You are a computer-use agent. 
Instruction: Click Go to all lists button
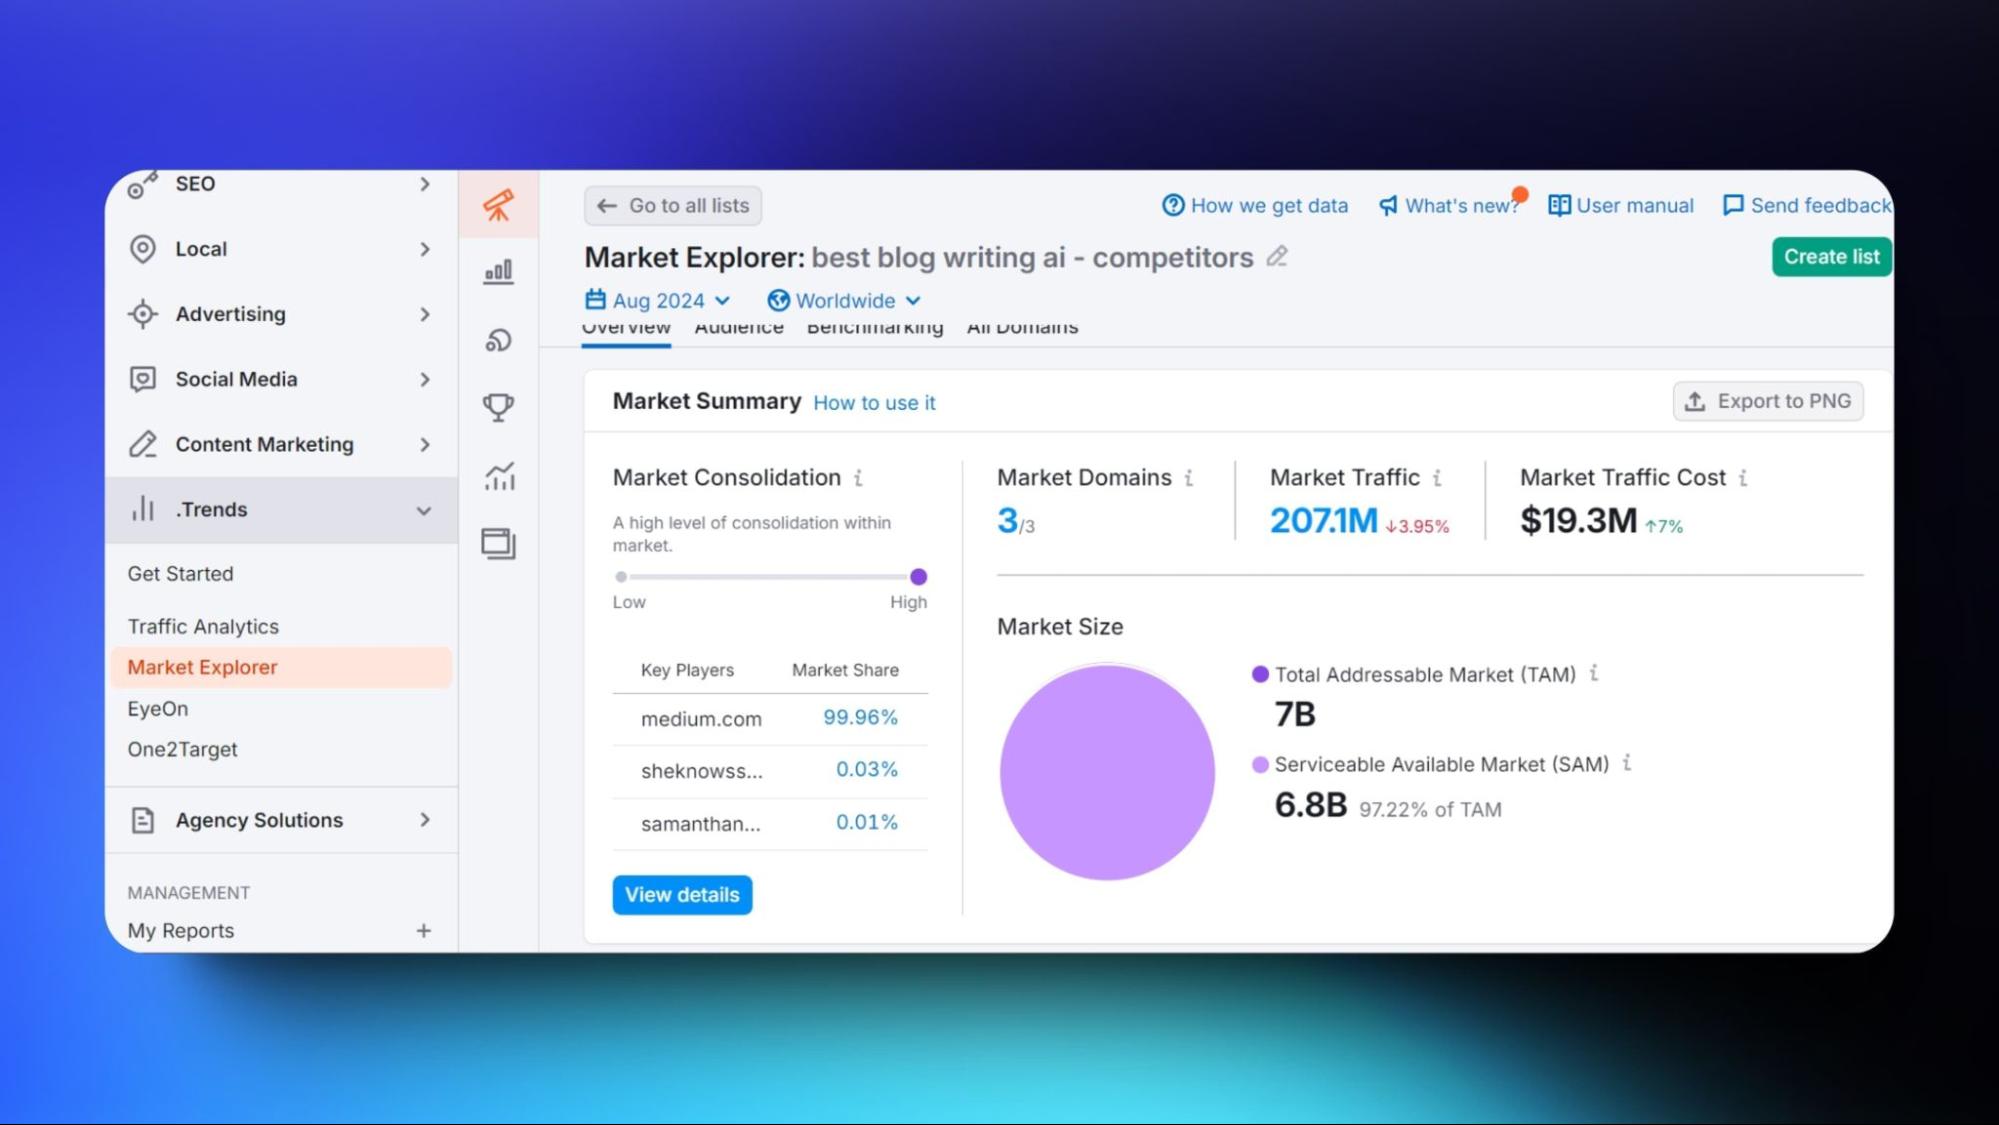click(673, 205)
